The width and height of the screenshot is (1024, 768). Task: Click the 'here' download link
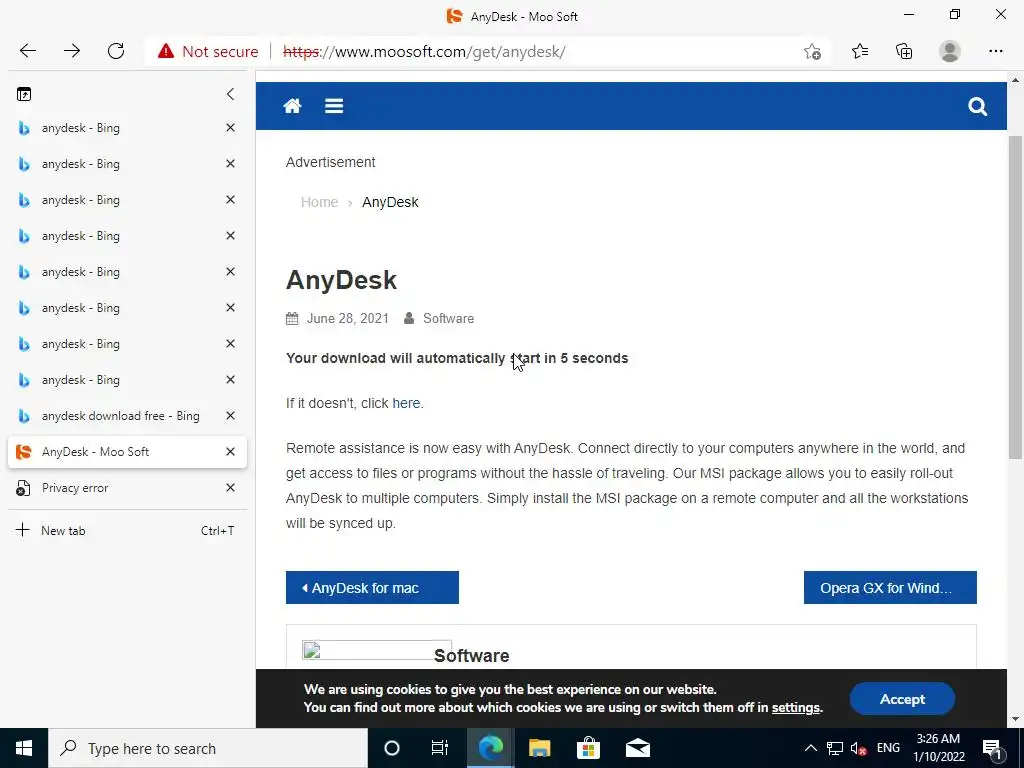click(406, 404)
